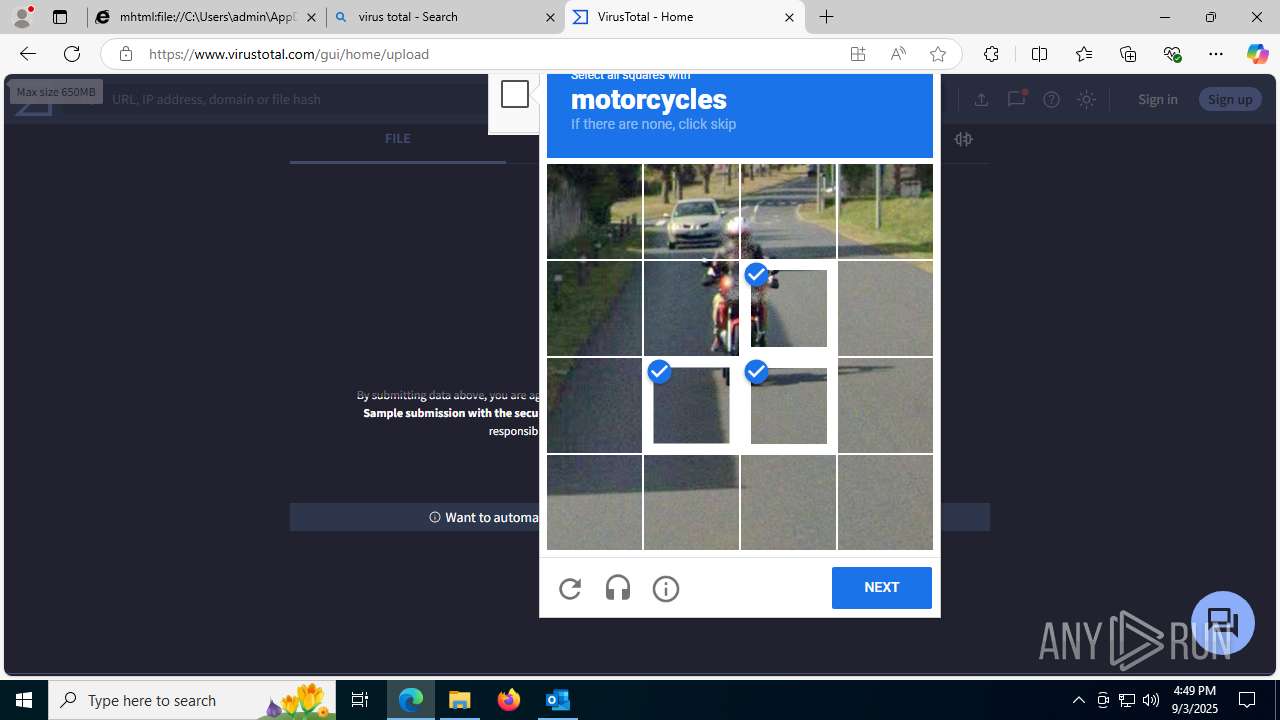Add this page to favorites
The height and width of the screenshot is (720, 1280).
(938, 54)
